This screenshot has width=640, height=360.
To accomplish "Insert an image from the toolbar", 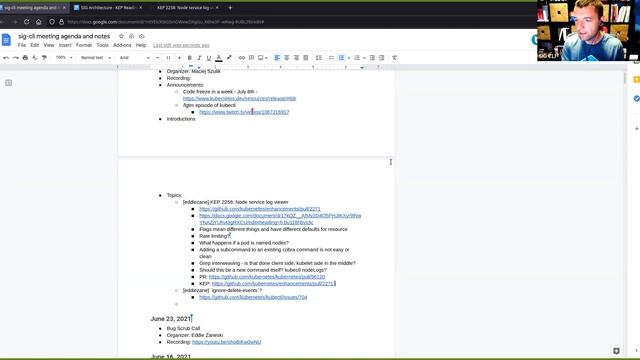I will [x=260, y=58].
